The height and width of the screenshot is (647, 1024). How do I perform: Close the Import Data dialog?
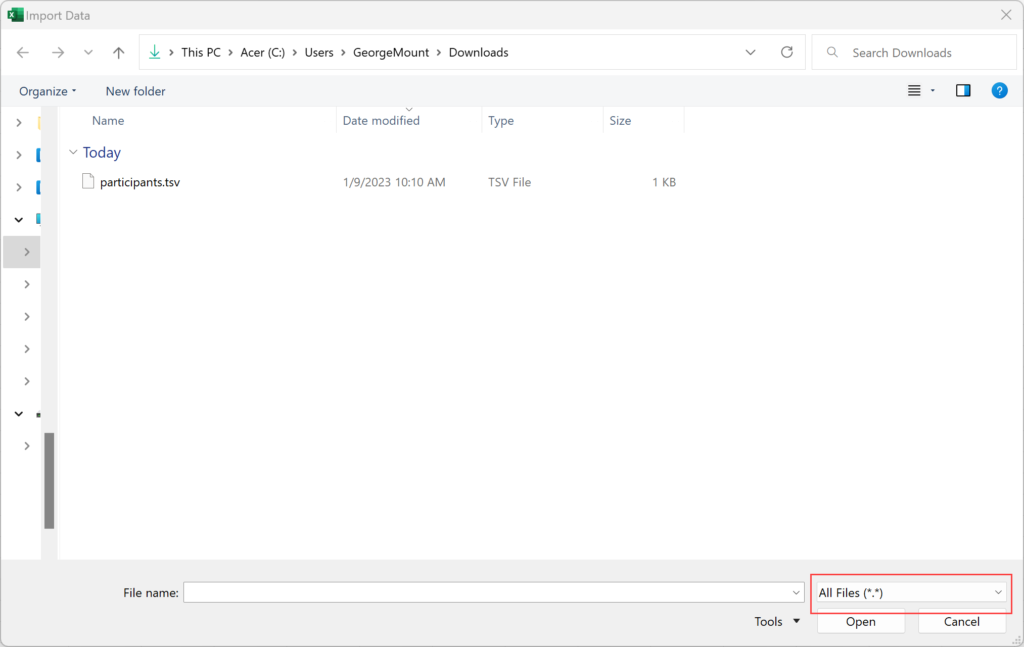click(1006, 15)
